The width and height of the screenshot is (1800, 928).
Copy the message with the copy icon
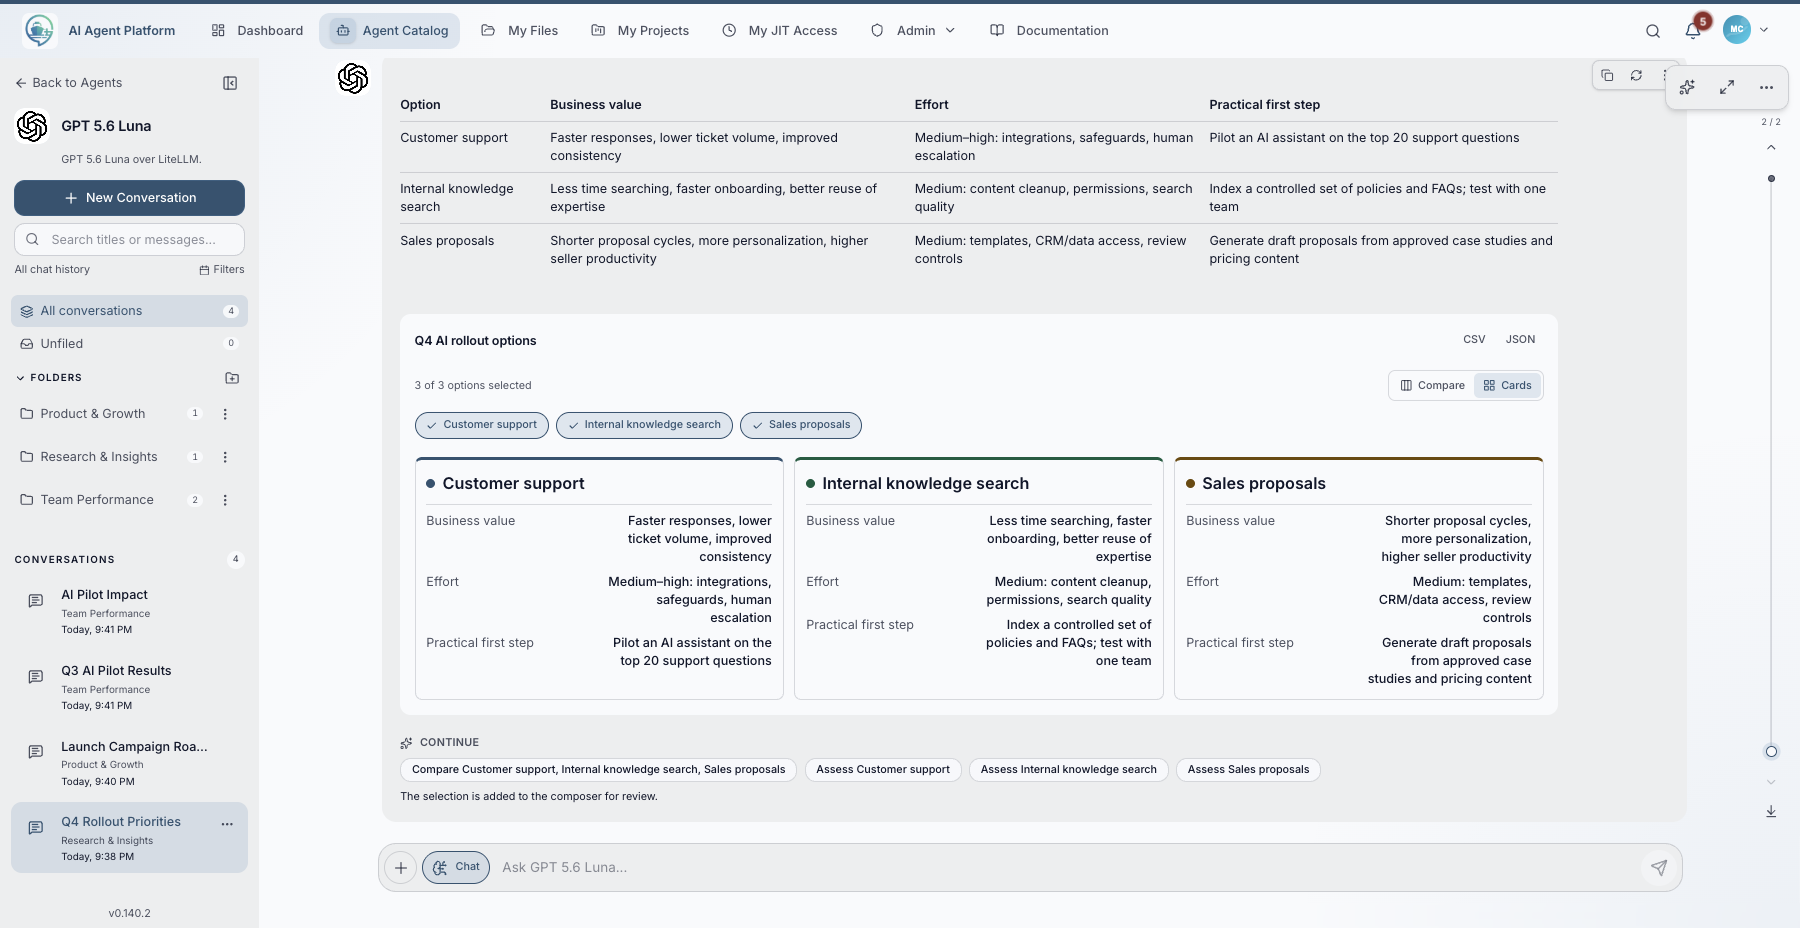[x=1607, y=75]
